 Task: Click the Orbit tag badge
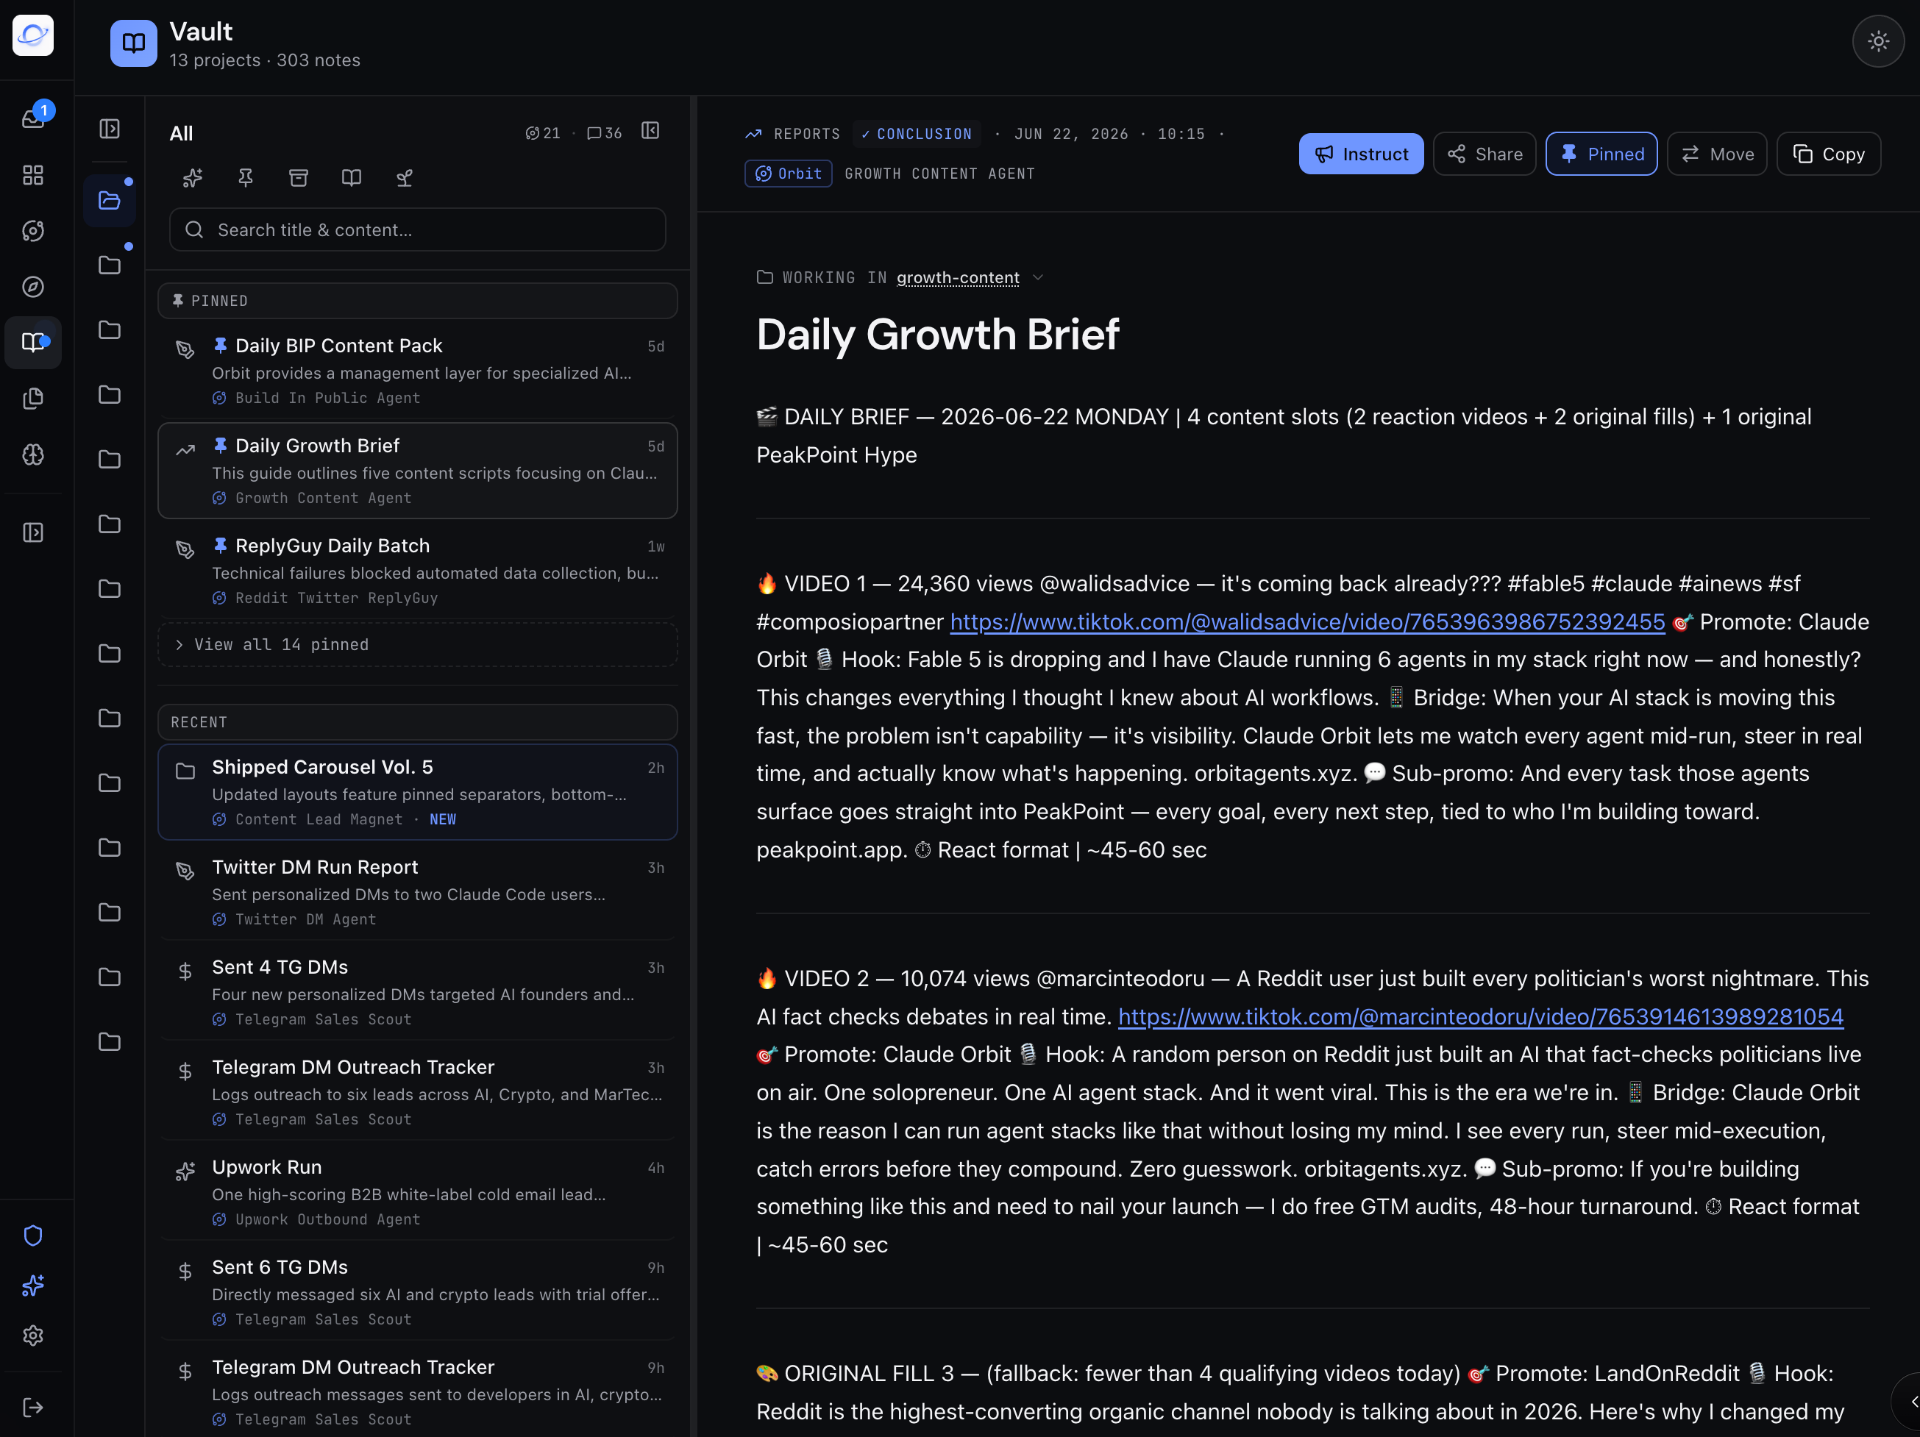[x=788, y=174]
